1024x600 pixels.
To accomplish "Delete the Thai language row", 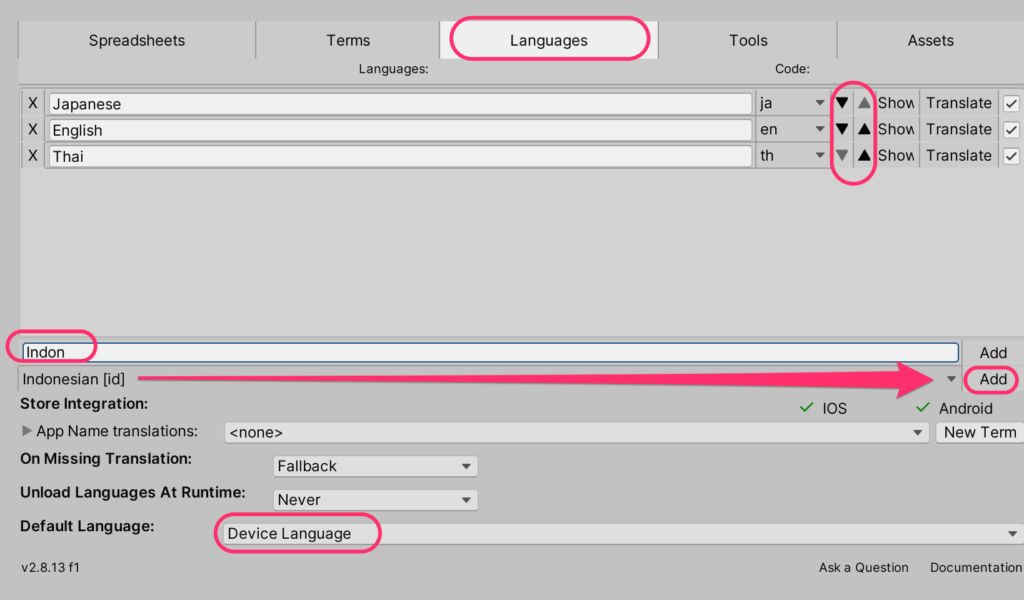I will [33, 156].
